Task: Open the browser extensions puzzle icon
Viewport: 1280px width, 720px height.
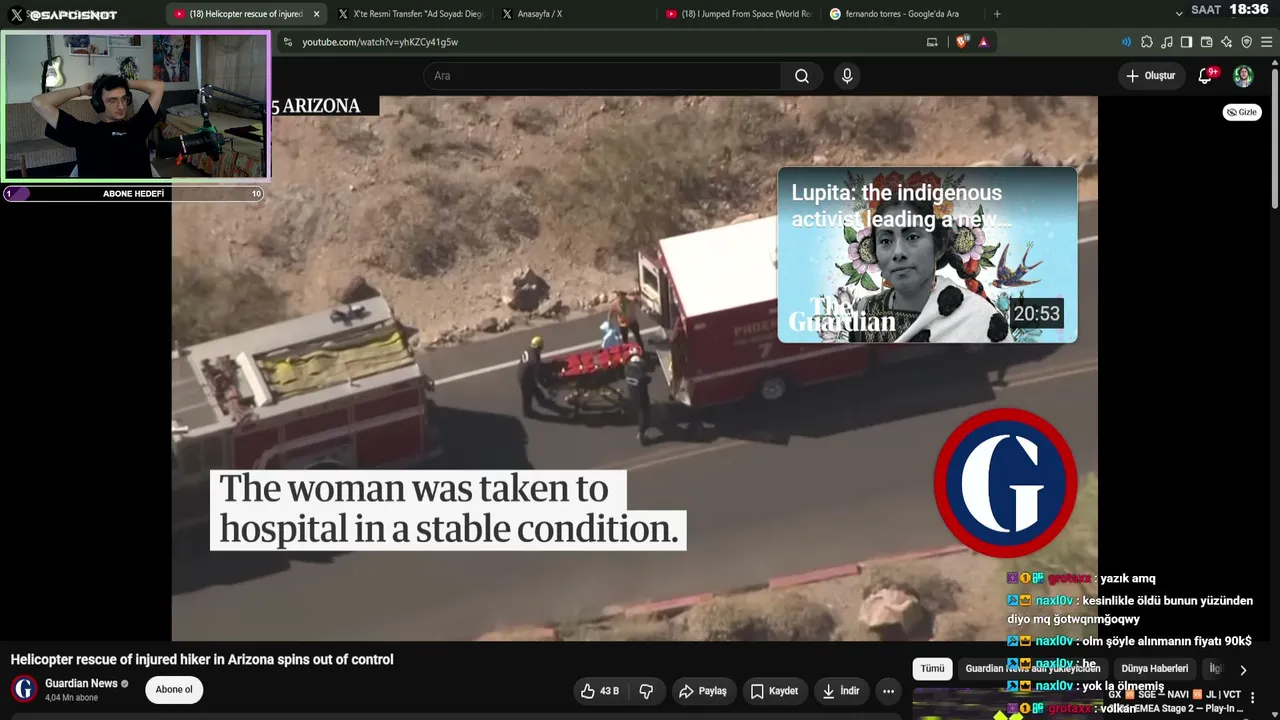Action: tap(1147, 42)
